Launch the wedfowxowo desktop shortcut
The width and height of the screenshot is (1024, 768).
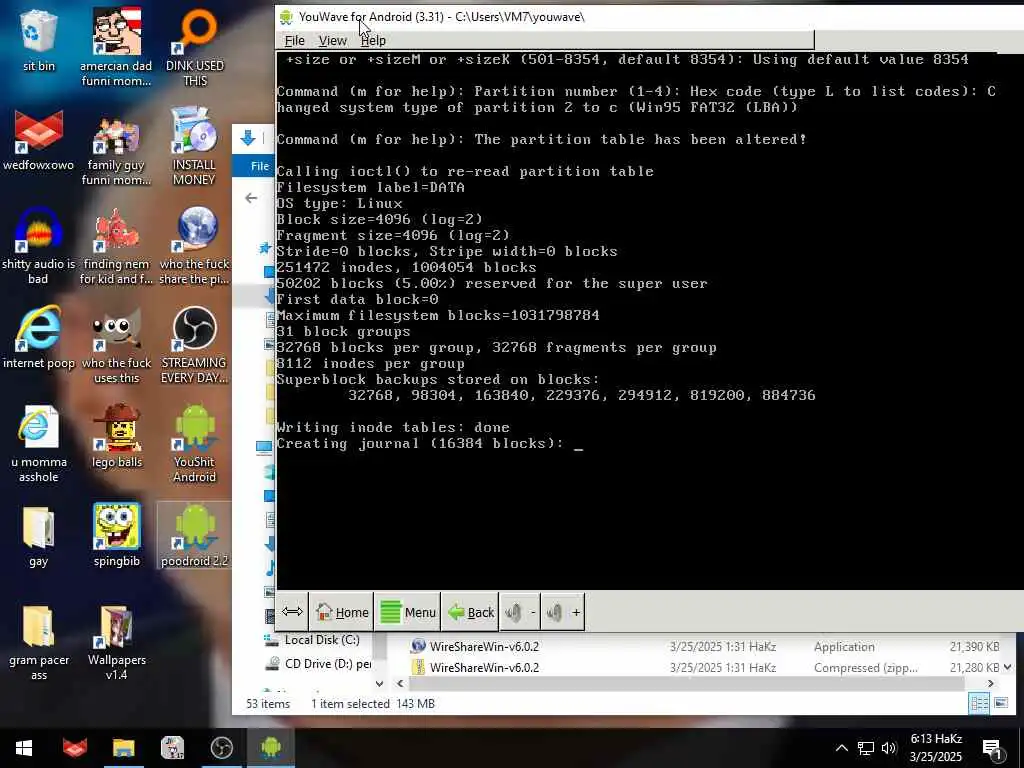click(39, 140)
